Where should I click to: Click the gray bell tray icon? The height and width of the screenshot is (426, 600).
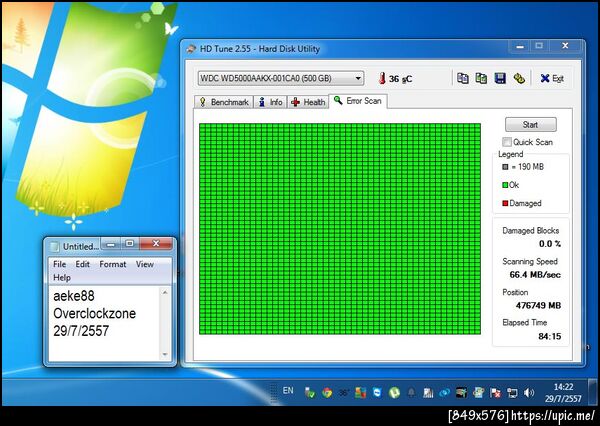411,392
